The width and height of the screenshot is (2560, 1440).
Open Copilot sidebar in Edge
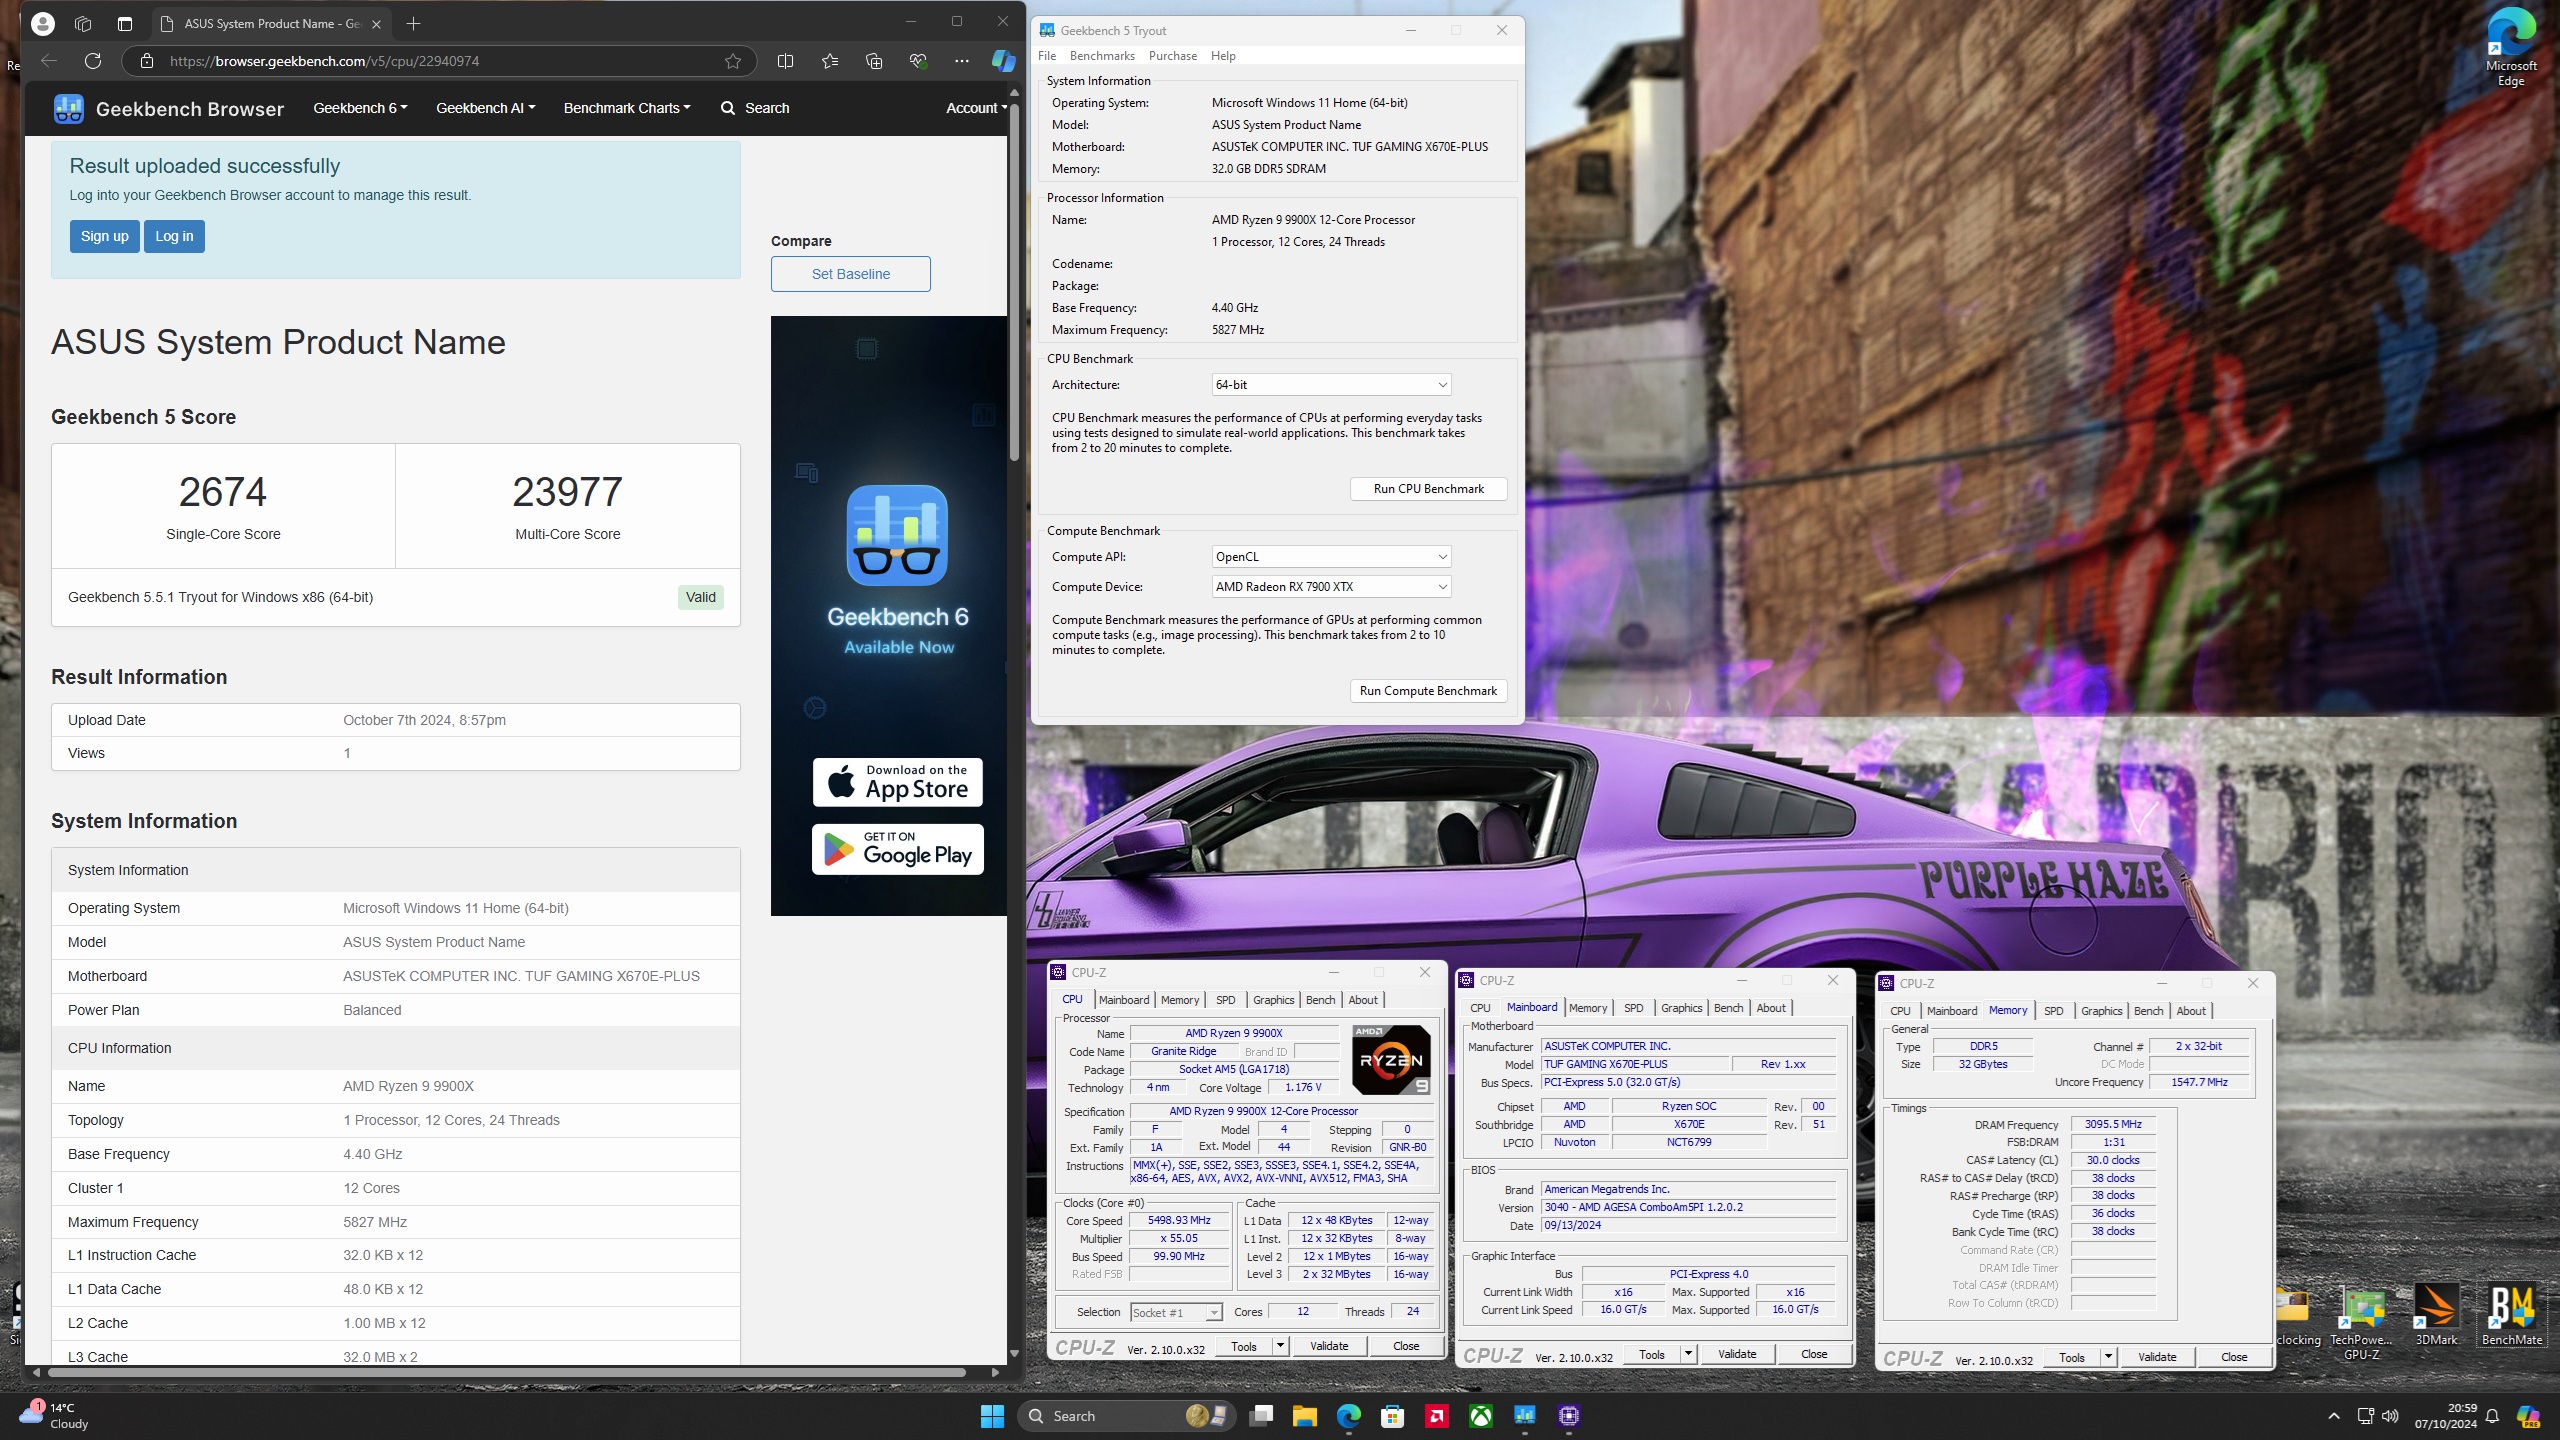pos(1003,61)
